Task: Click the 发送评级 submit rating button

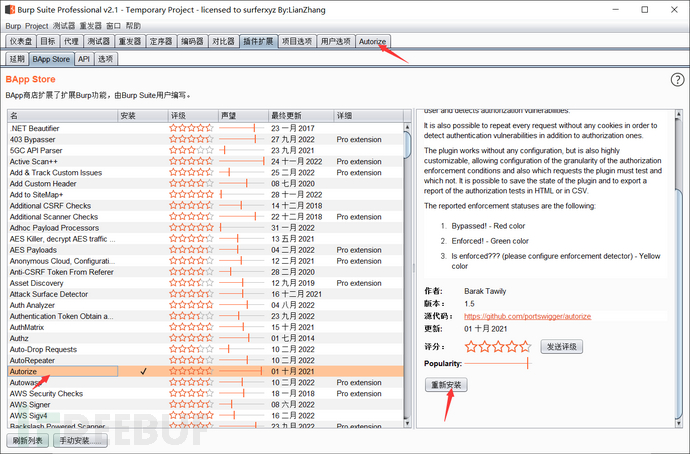Action: coord(562,347)
